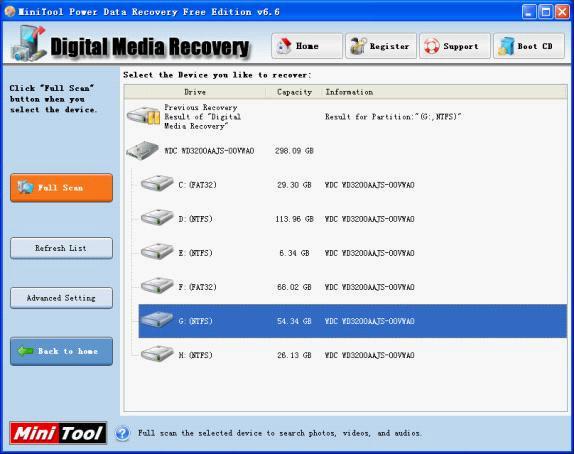Click the 54.34 GB capacity value
This screenshot has width=575, height=454.
pos(294,321)
